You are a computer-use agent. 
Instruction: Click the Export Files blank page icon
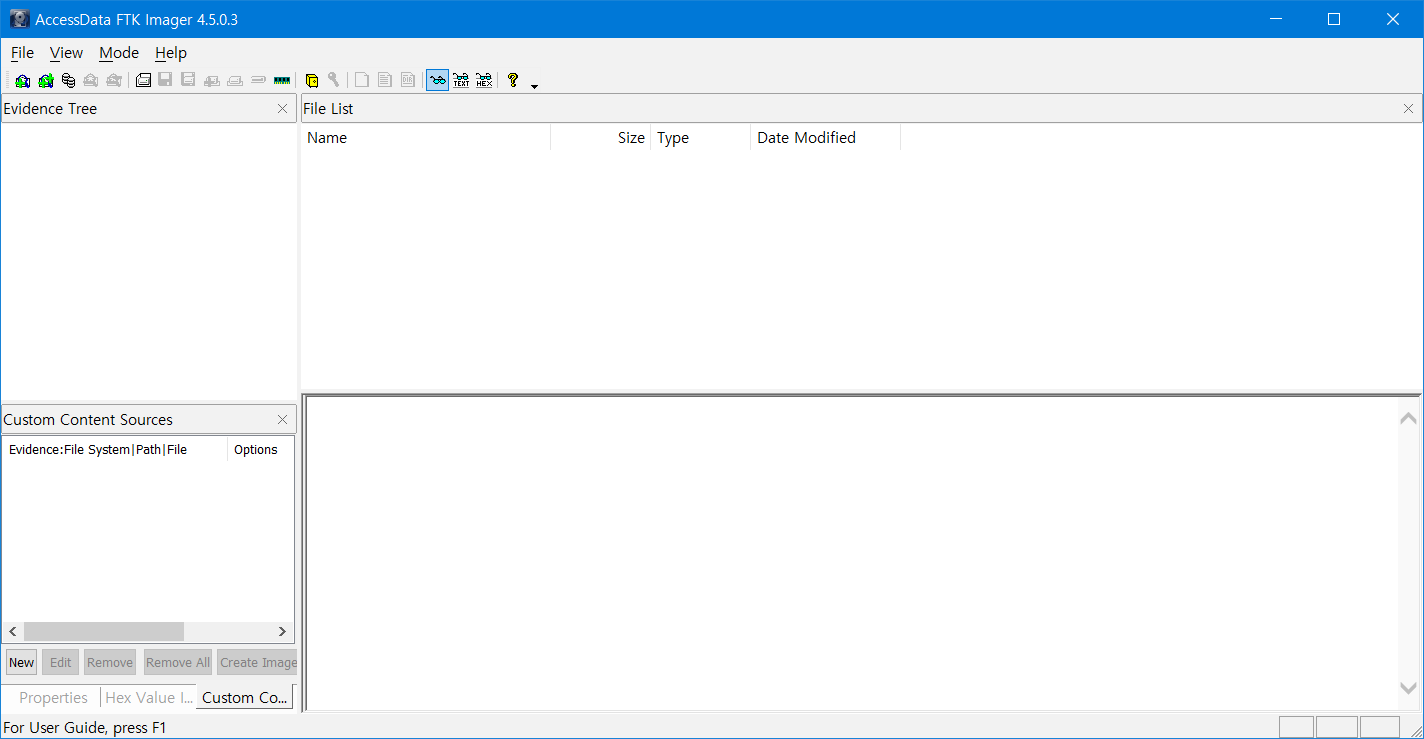tap(362, 81)
